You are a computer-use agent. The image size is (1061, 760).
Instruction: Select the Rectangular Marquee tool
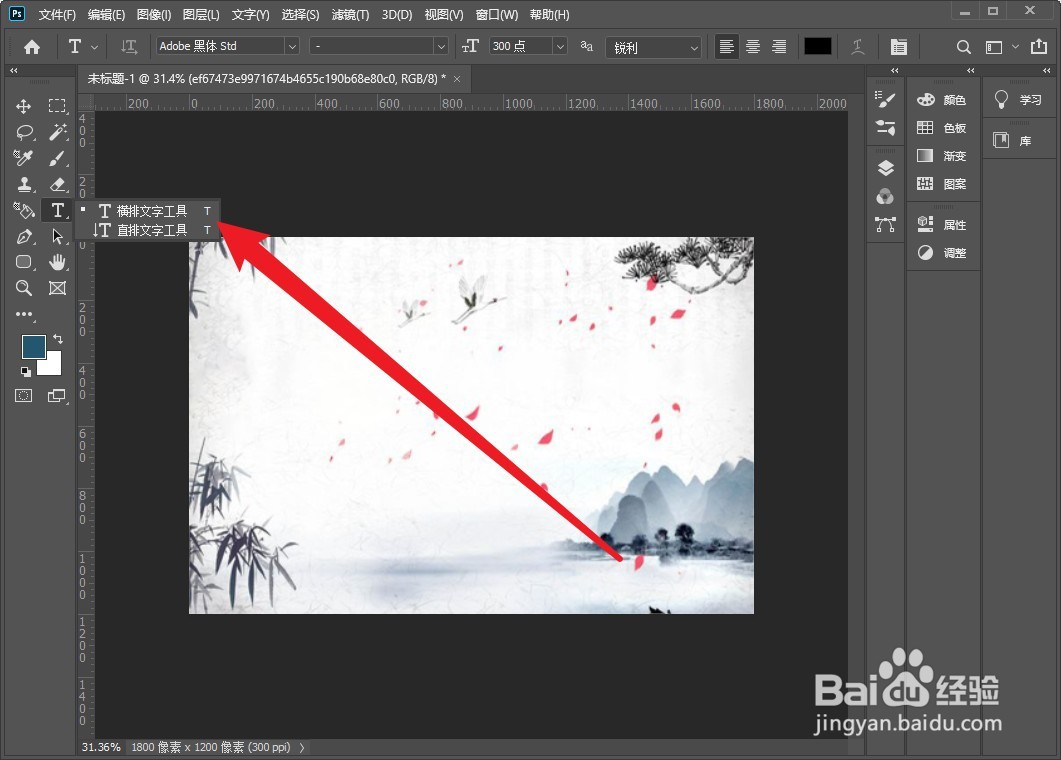(58, 106)
